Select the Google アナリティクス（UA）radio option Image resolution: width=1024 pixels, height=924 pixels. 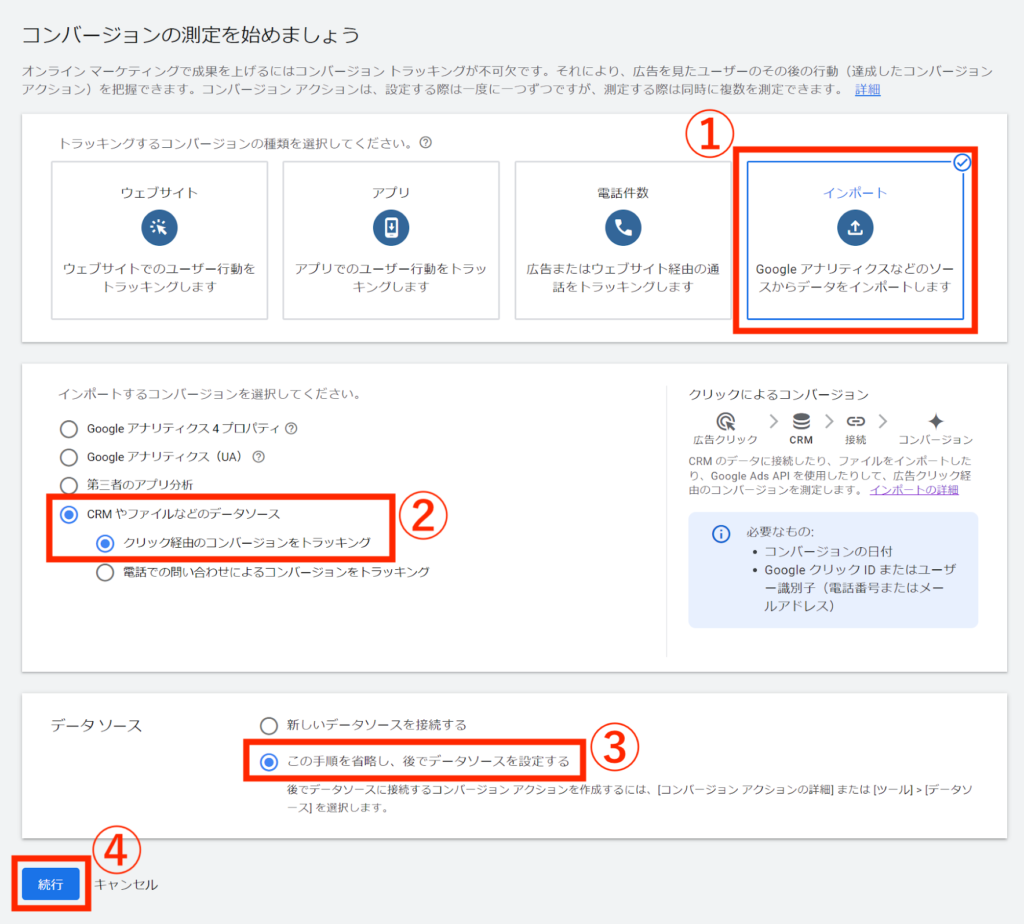click(x=69, y=457)
